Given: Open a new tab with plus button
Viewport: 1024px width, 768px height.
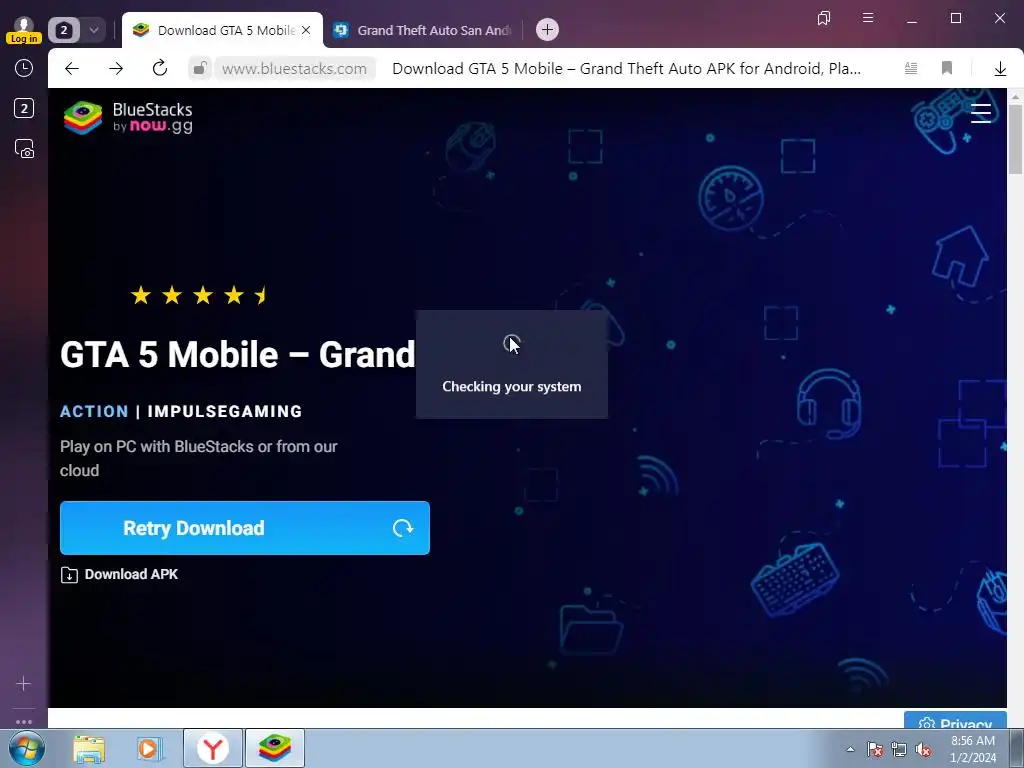Looking at the screenshot, I should click(x=547, y=29).
